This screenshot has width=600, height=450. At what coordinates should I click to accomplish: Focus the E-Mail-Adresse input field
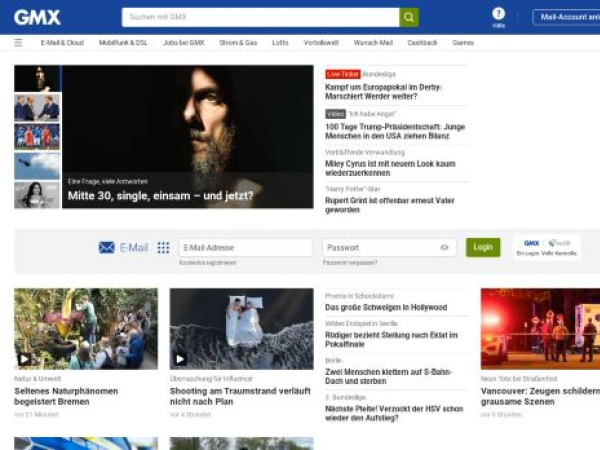246,248
